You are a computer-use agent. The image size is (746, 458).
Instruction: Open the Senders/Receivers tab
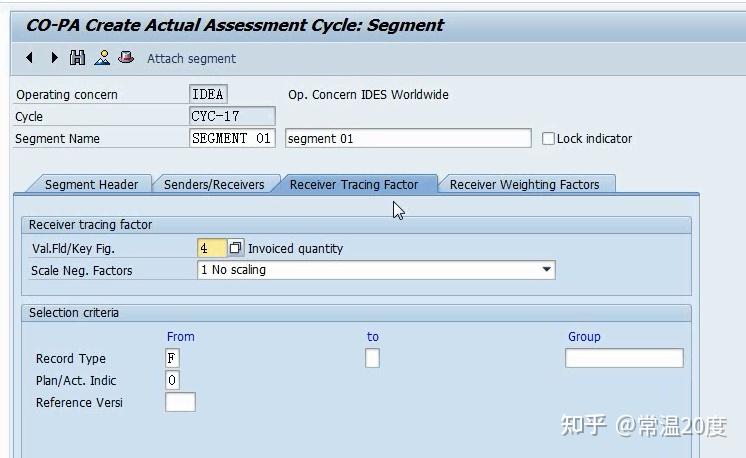click(x=214, y=184)
